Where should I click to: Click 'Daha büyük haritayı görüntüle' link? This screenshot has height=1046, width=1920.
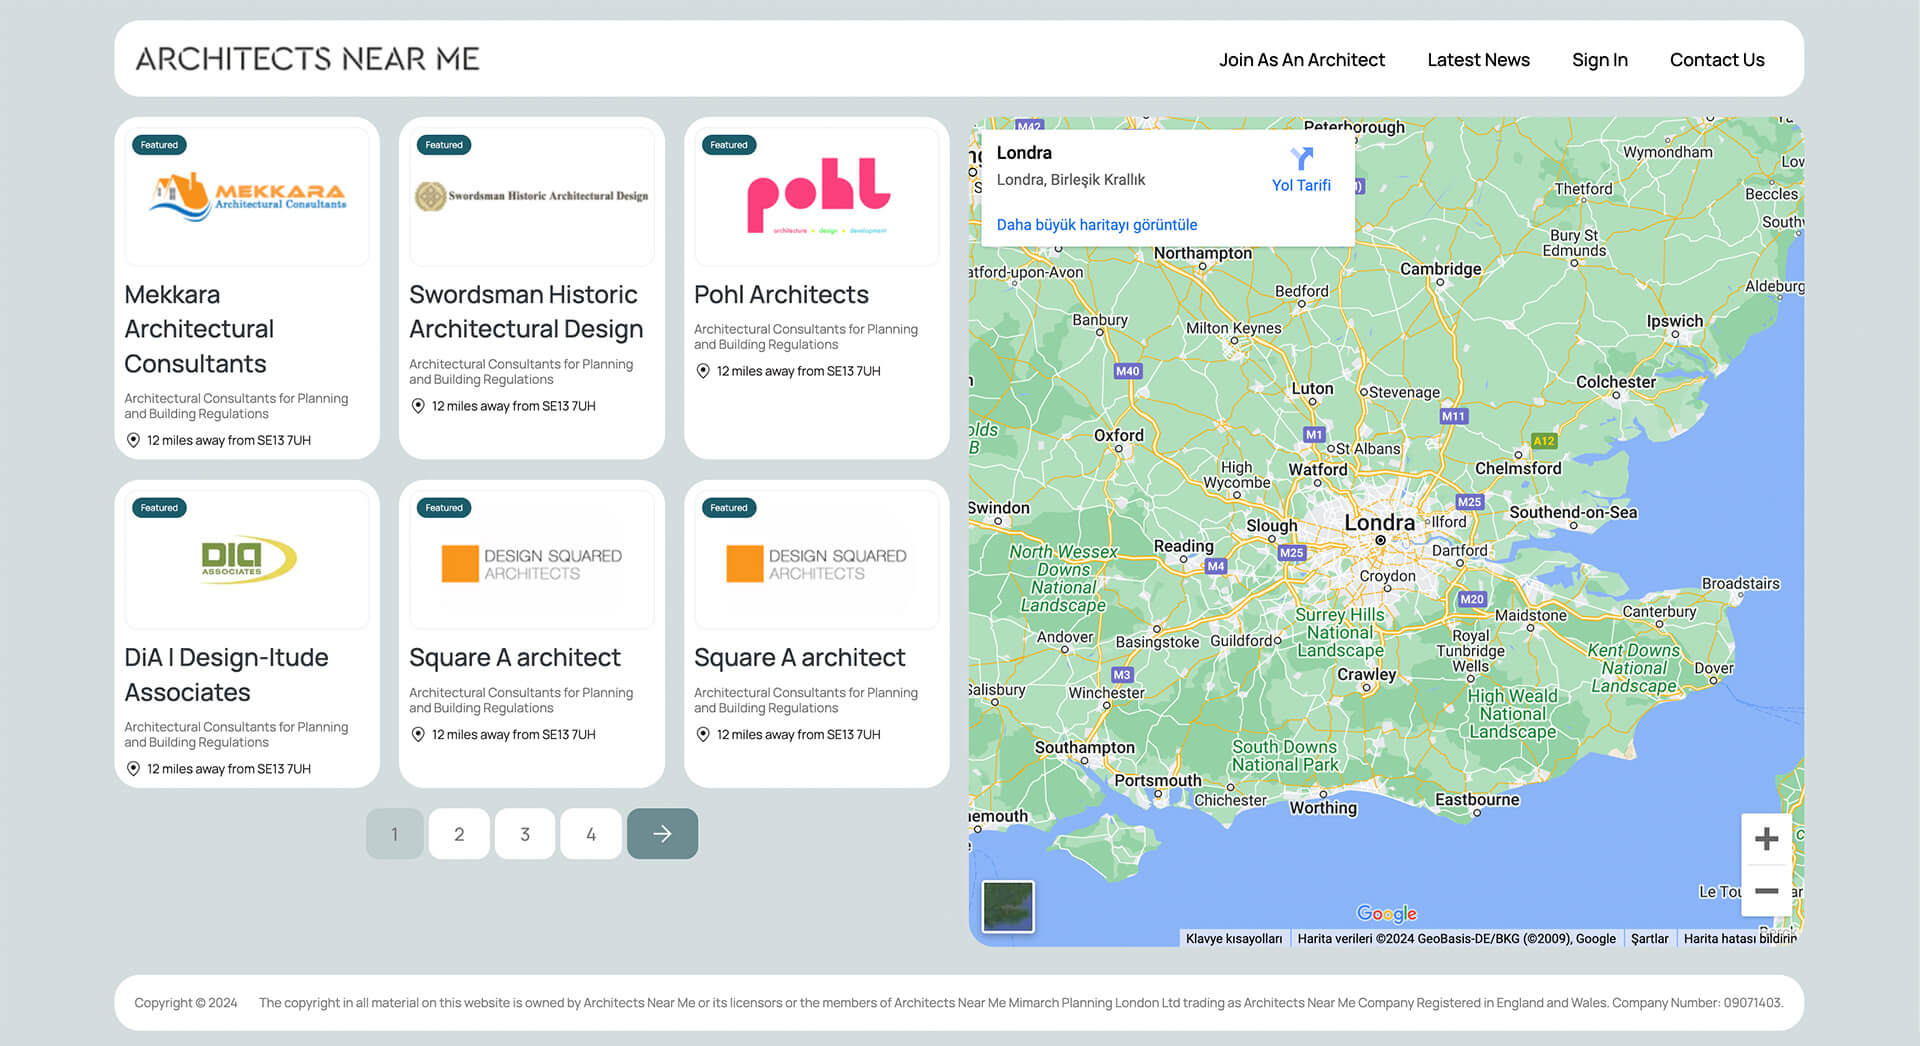[x=1096, y=225]
